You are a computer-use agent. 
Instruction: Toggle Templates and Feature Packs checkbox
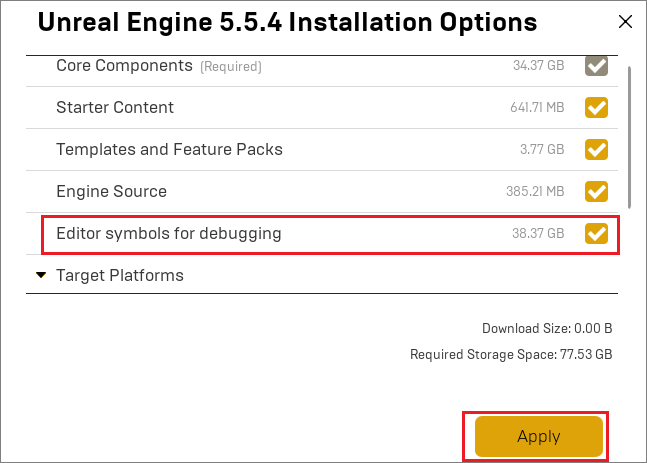coord(596,149)
